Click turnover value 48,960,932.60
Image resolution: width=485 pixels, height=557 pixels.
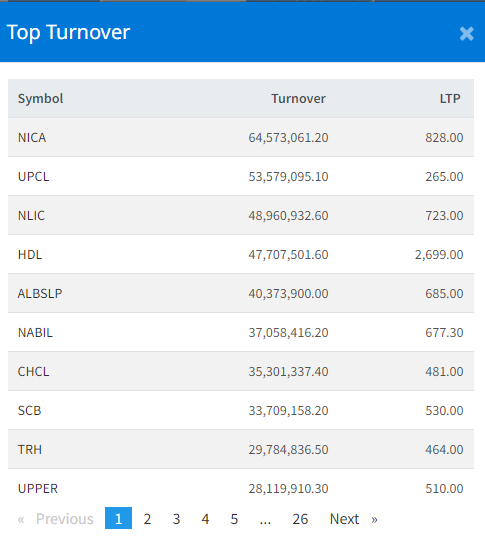pyautogui.click(x=288, y=216)
